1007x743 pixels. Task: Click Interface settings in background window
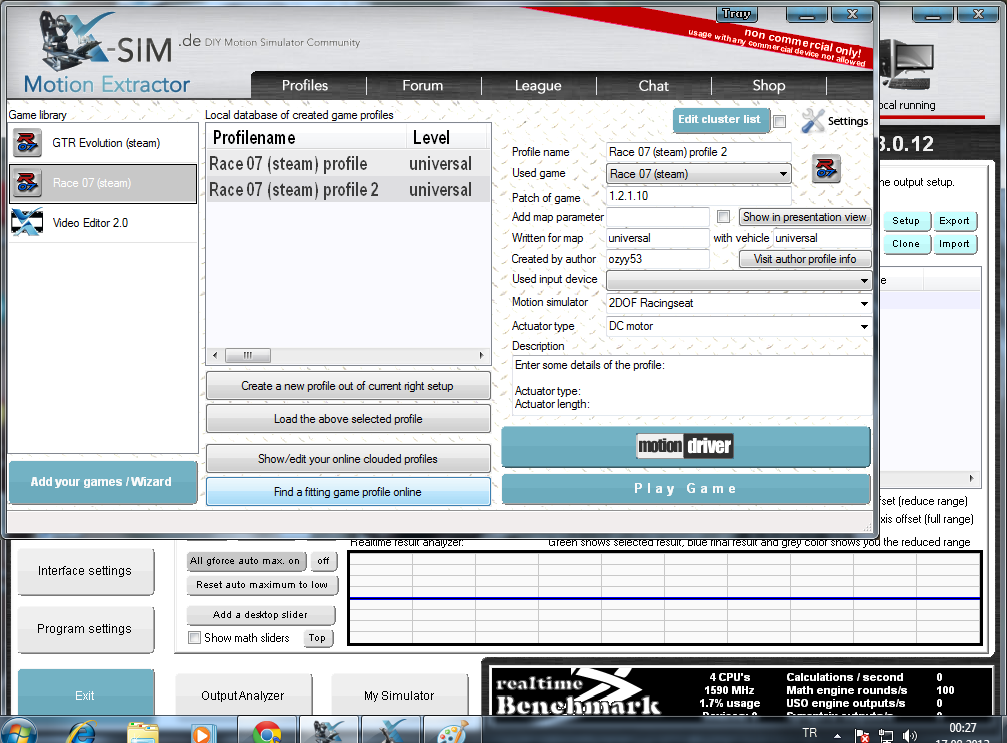pyautogui.click(x=85, y=571)
